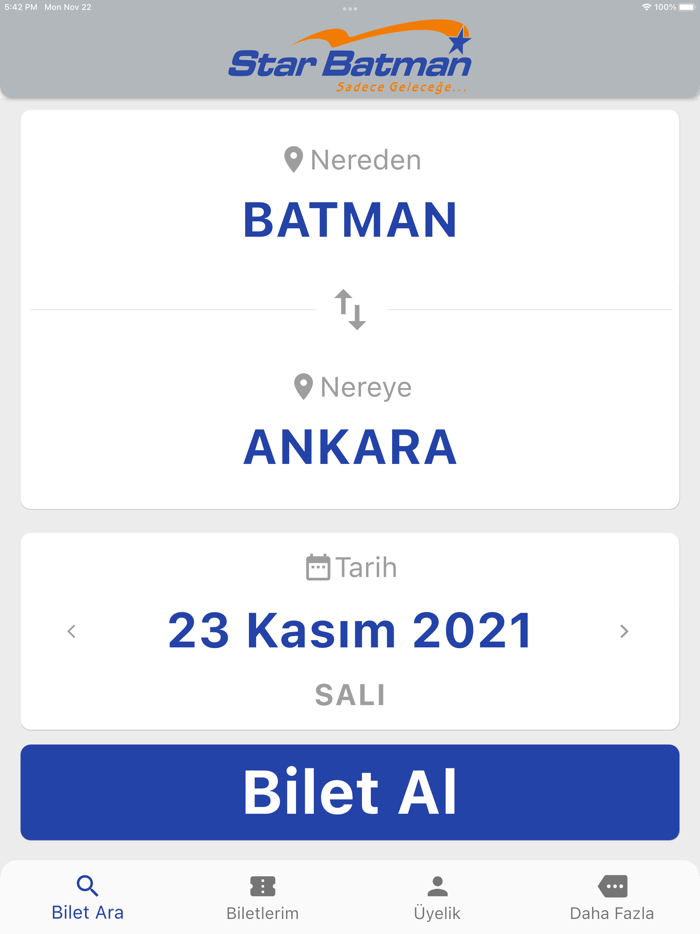Tap the location pin beside Nereden
This screenshot has width=700, height=934.
293,158
